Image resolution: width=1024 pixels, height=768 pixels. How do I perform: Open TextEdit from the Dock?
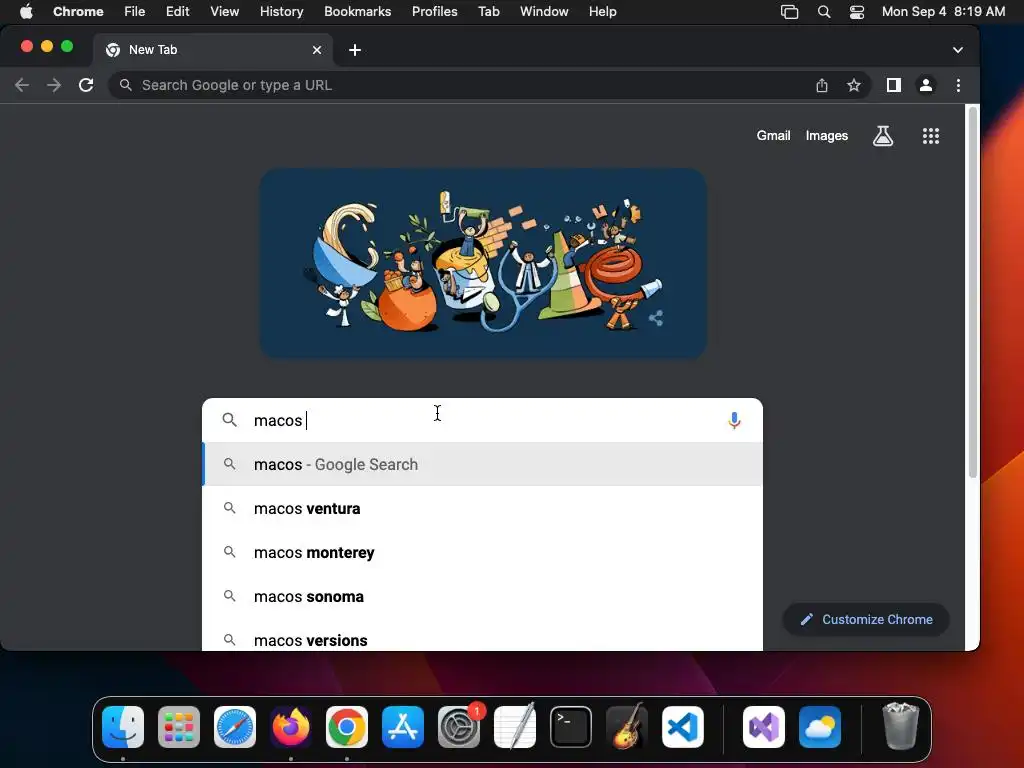515,727
